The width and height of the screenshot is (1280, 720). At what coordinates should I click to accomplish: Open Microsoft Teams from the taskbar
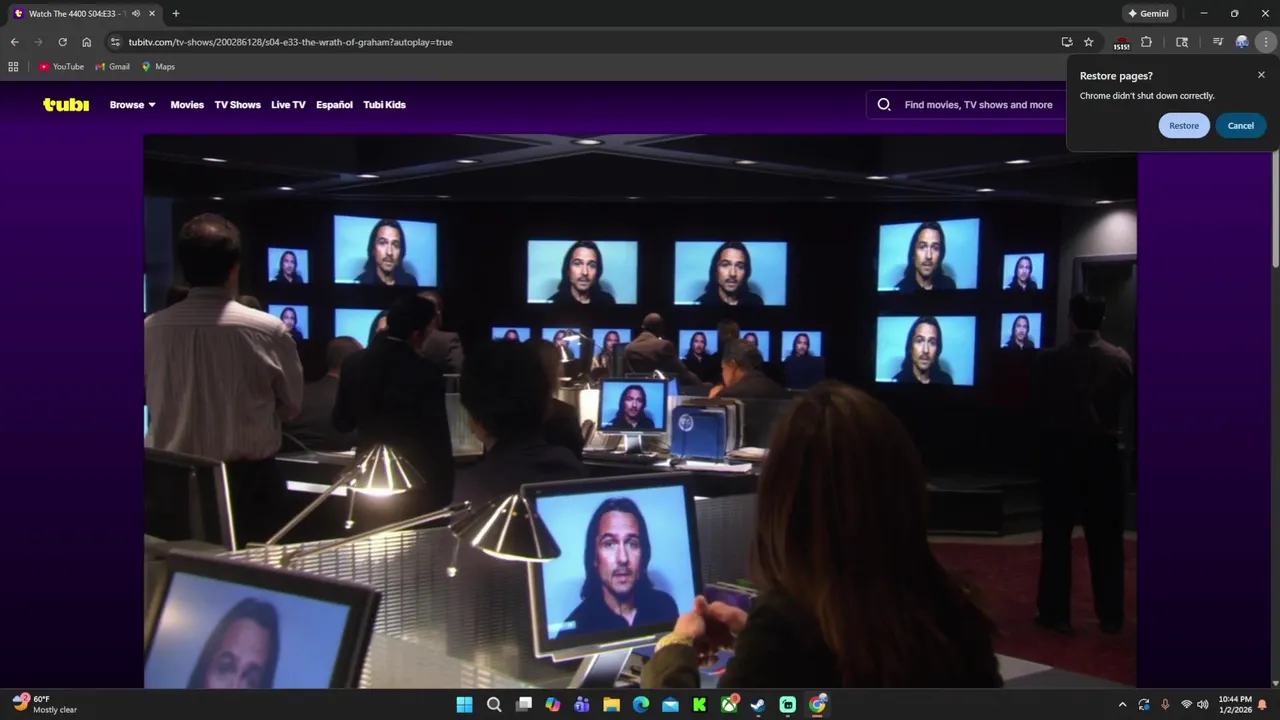(582, 705)
